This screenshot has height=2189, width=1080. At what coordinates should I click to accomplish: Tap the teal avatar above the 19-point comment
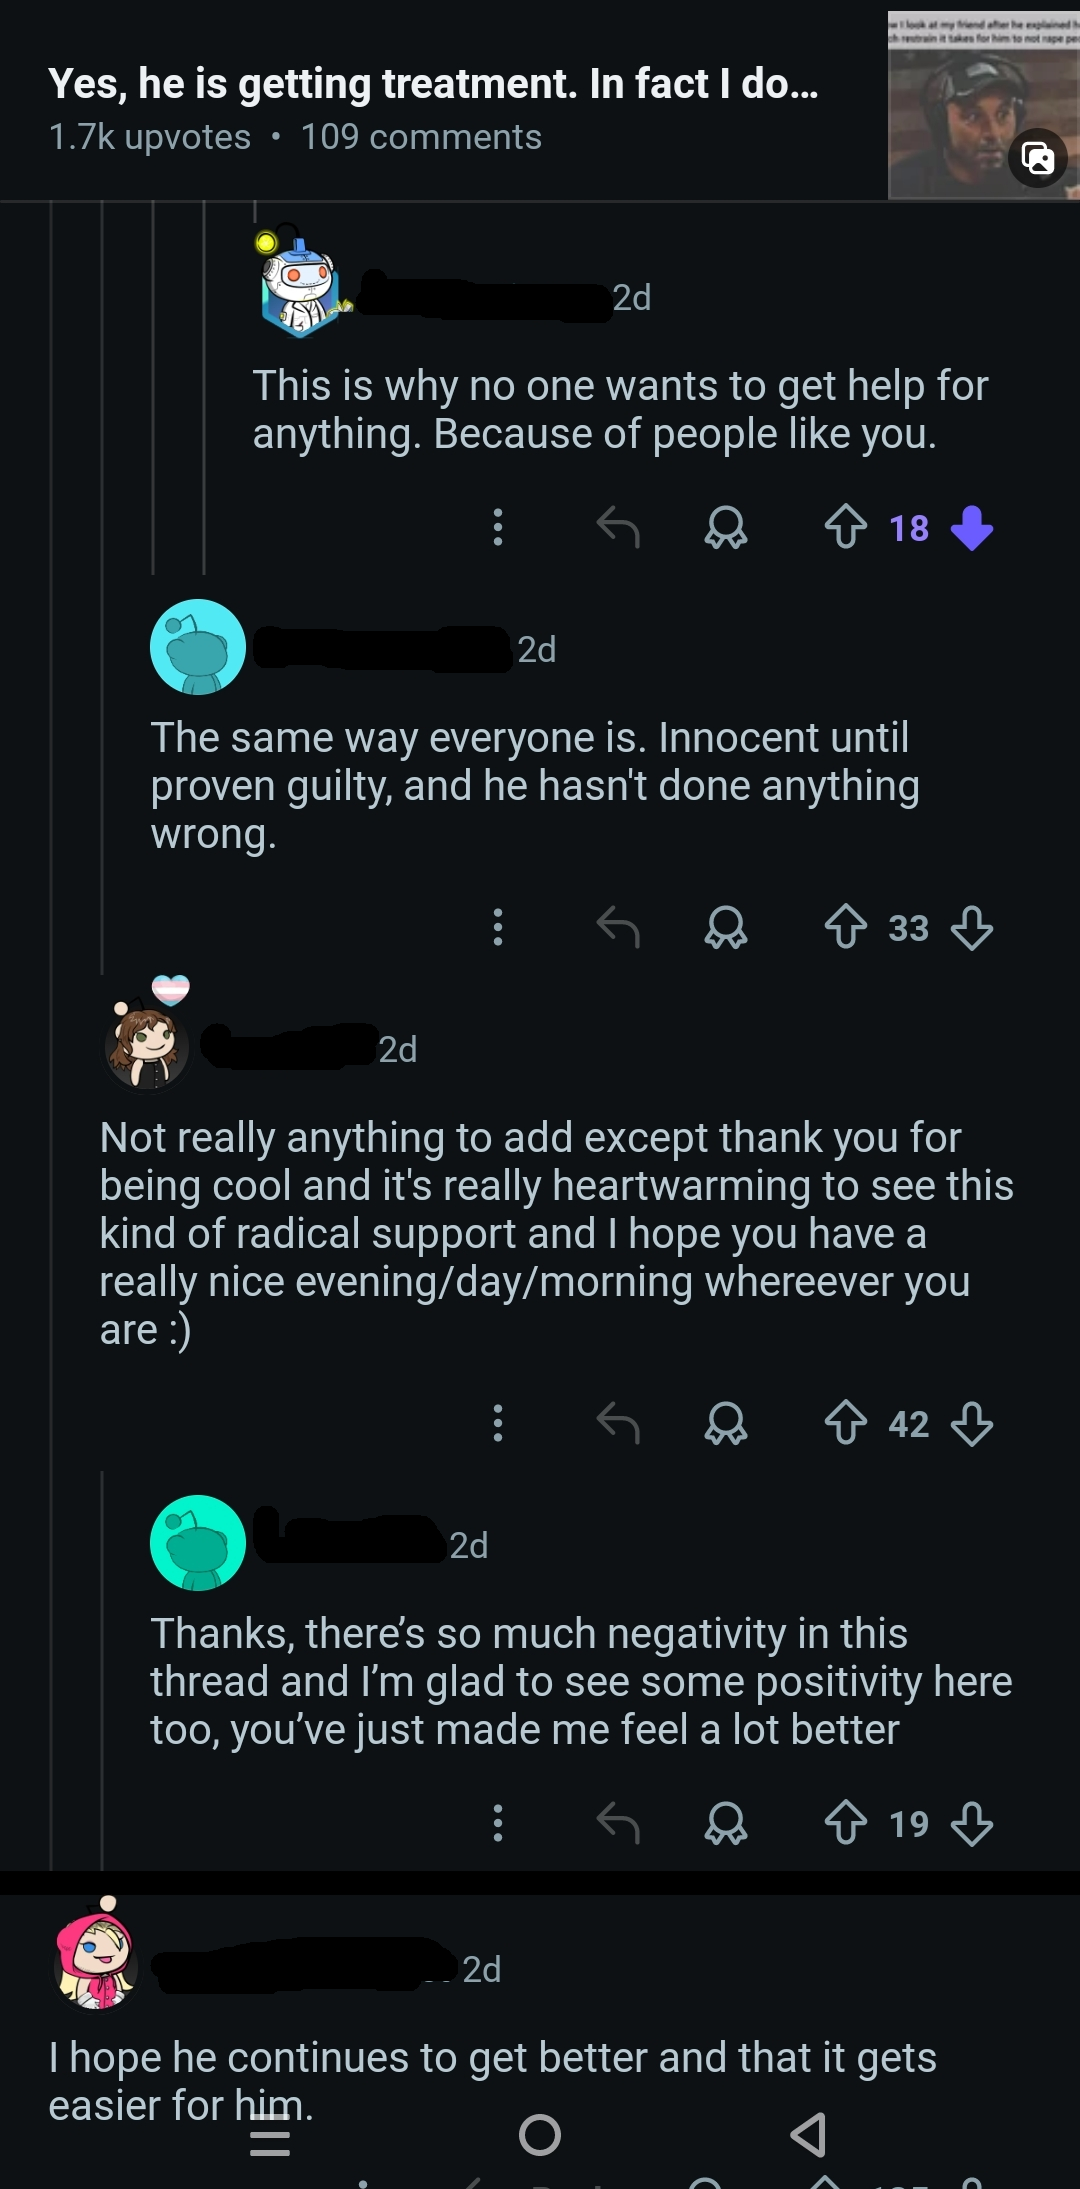[x=198, y=1543]
